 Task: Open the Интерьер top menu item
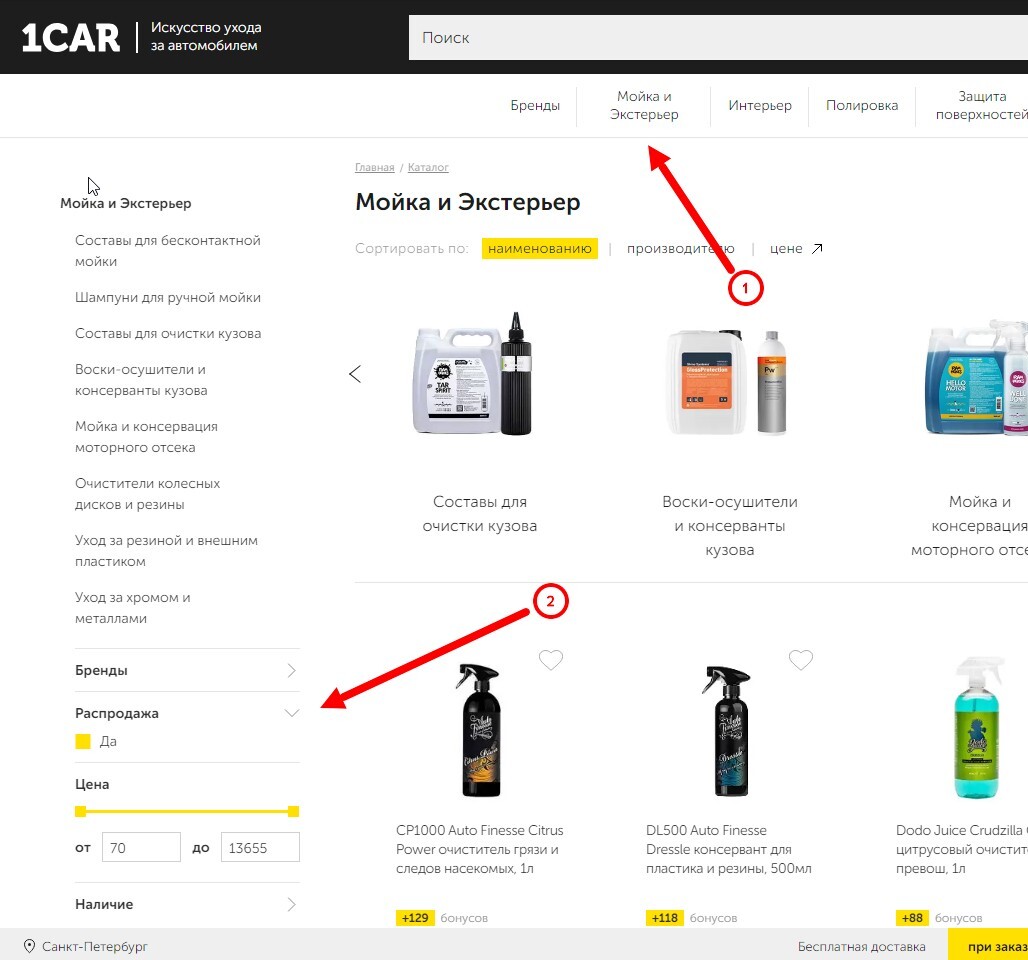pyautogui.click(x=760, y=105)
